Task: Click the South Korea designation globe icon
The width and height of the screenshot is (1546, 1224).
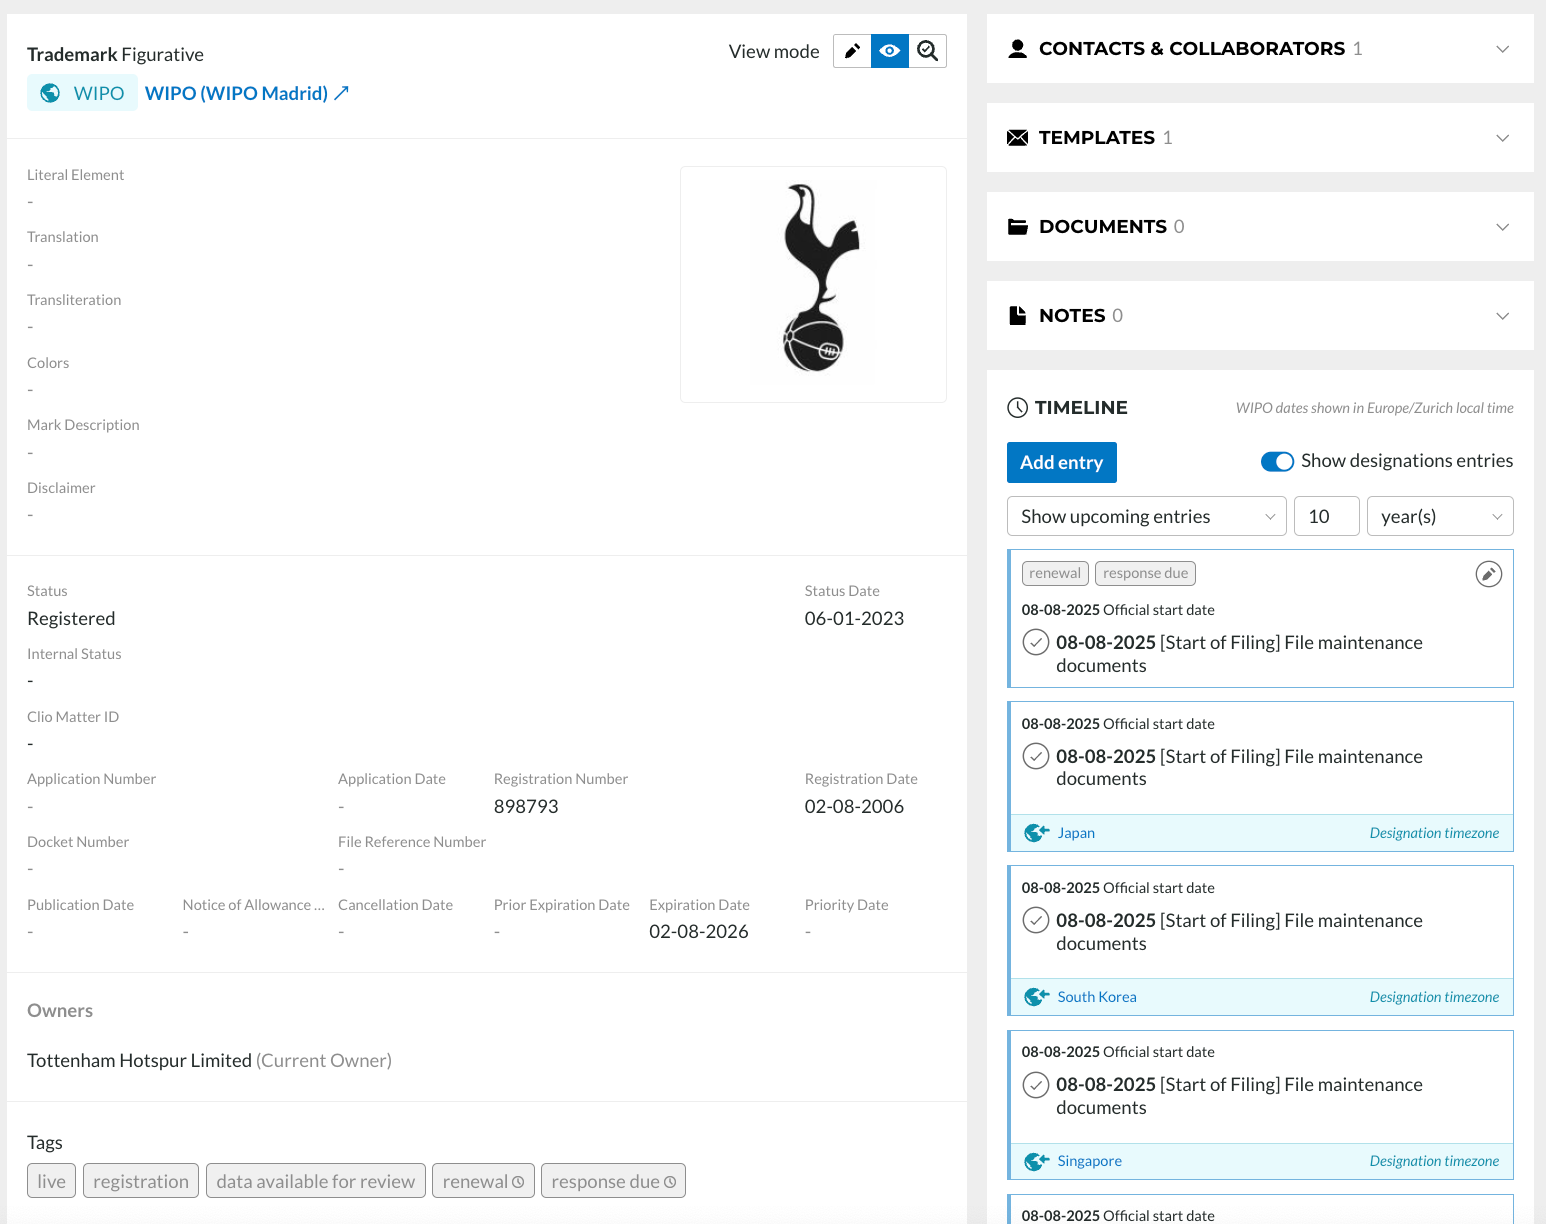Action: tap(1037, 997)
